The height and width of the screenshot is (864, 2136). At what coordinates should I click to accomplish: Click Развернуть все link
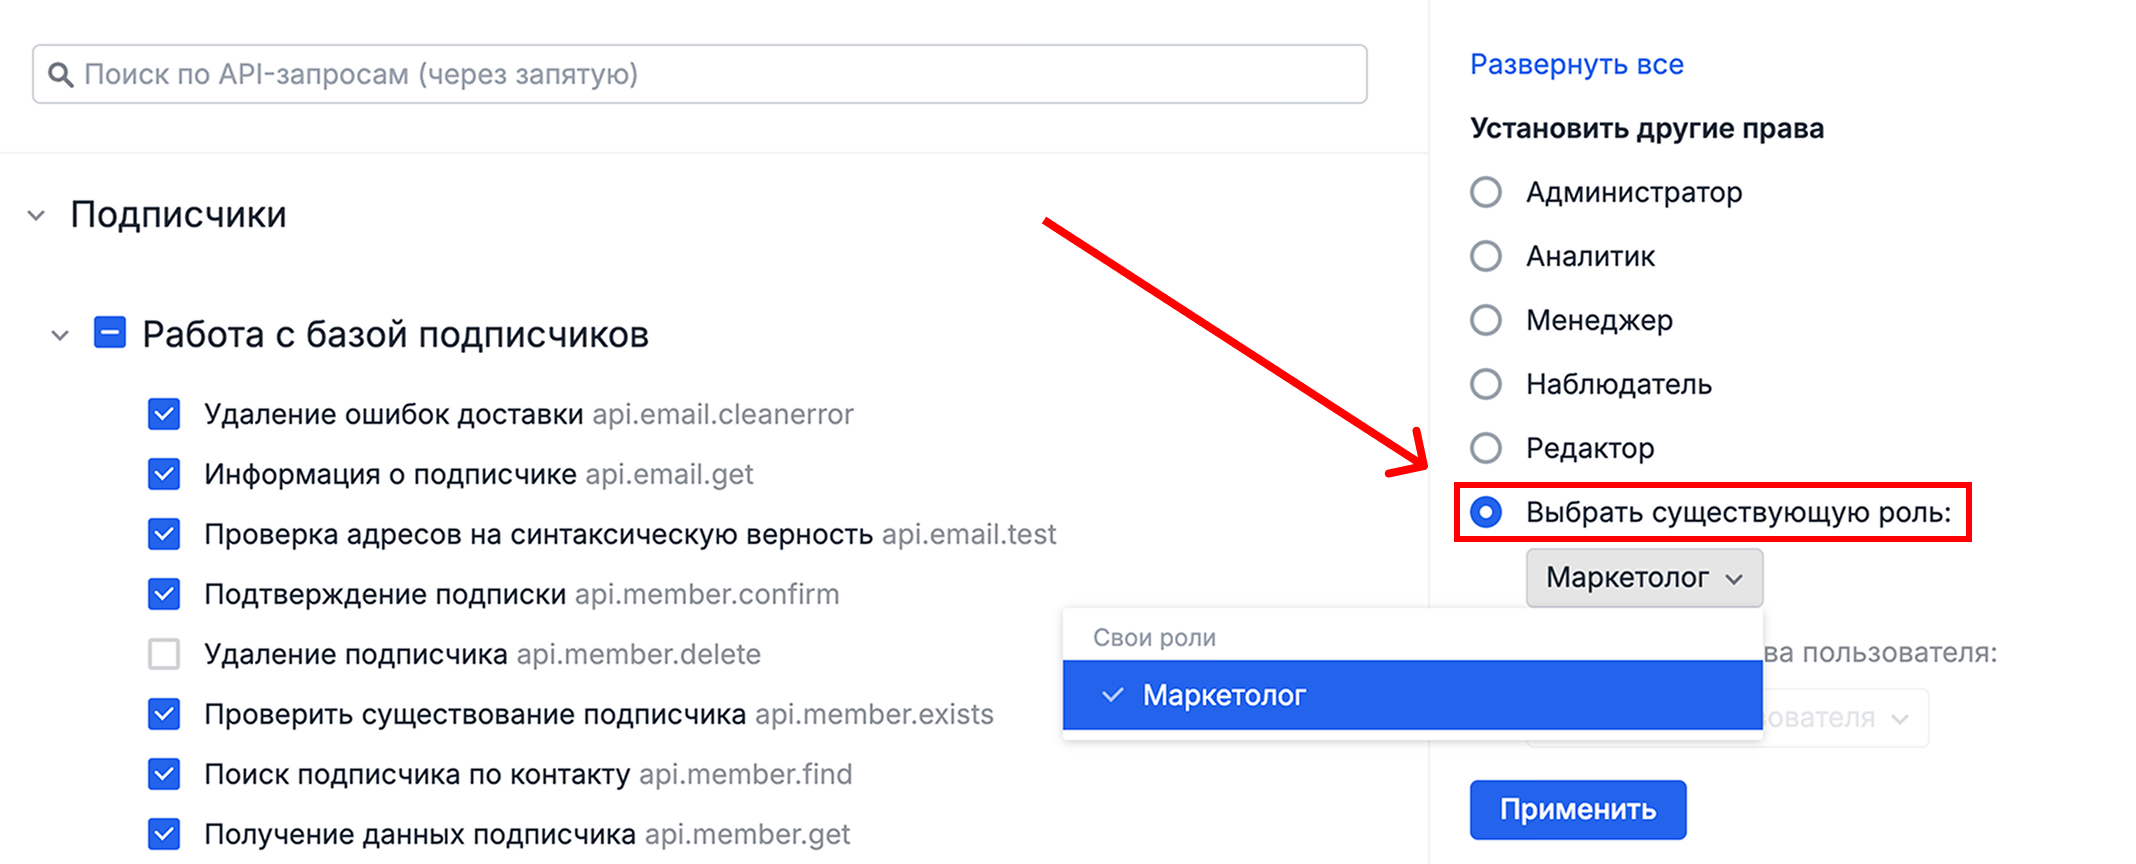1576,65
